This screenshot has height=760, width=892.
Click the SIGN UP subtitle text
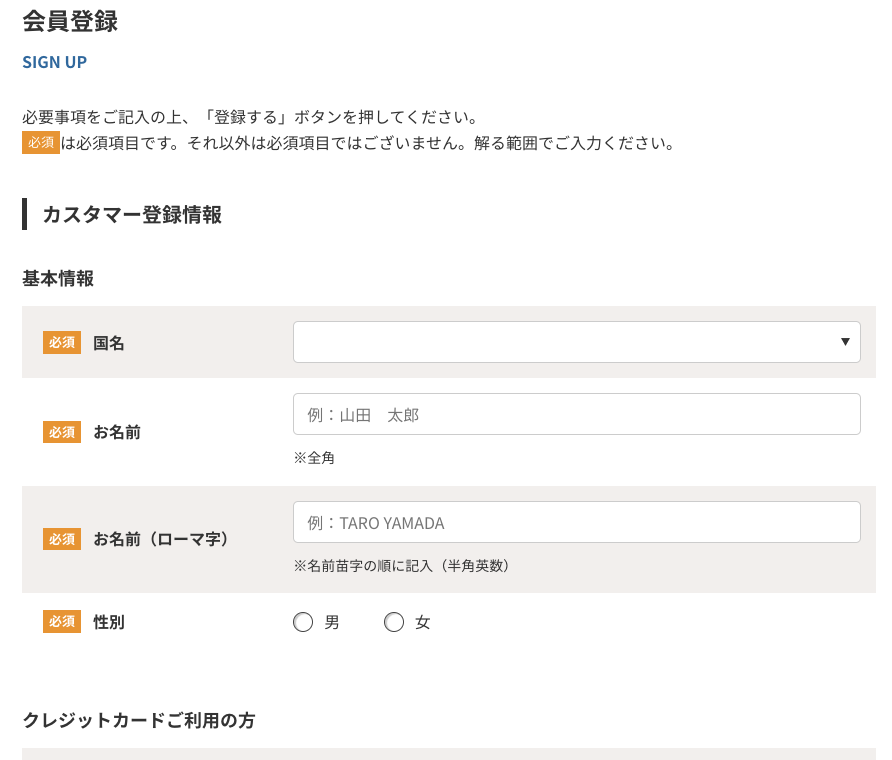pyautogui.click(x=55, y=62)
